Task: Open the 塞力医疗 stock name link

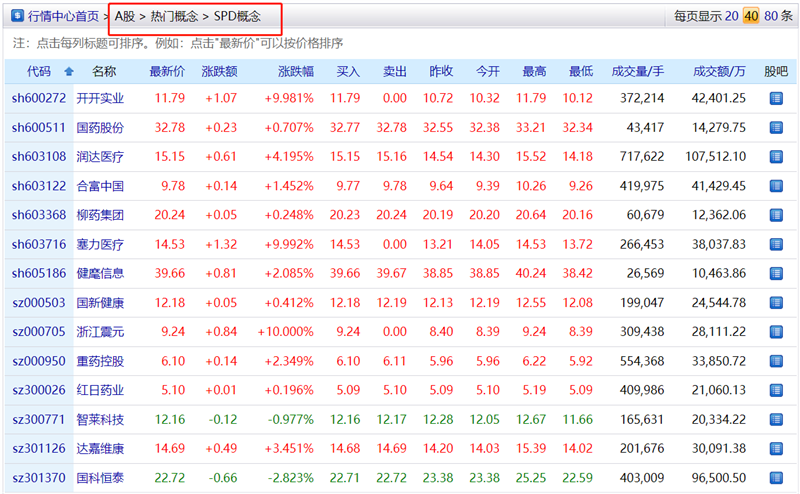Action: point(100,244)
